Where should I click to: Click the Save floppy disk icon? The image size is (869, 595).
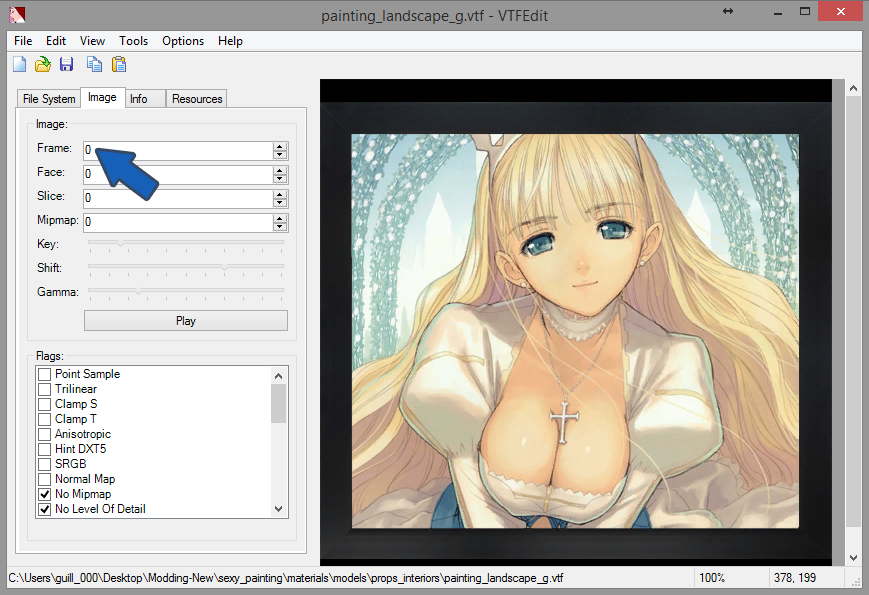(67, 64)
